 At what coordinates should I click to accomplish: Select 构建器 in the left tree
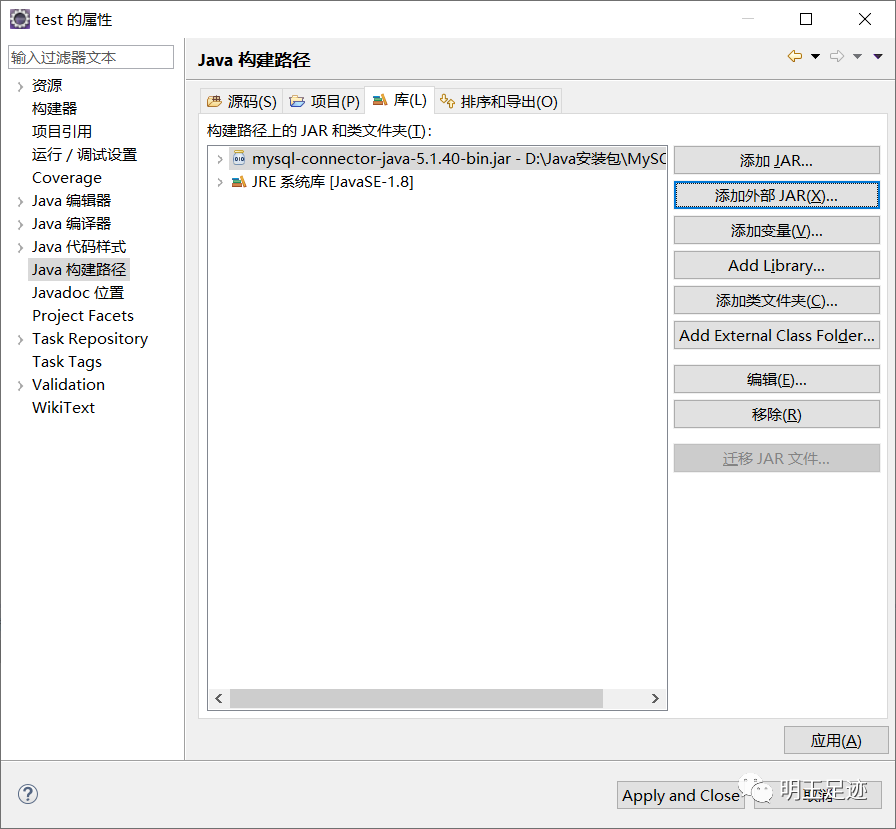(54, 109)
